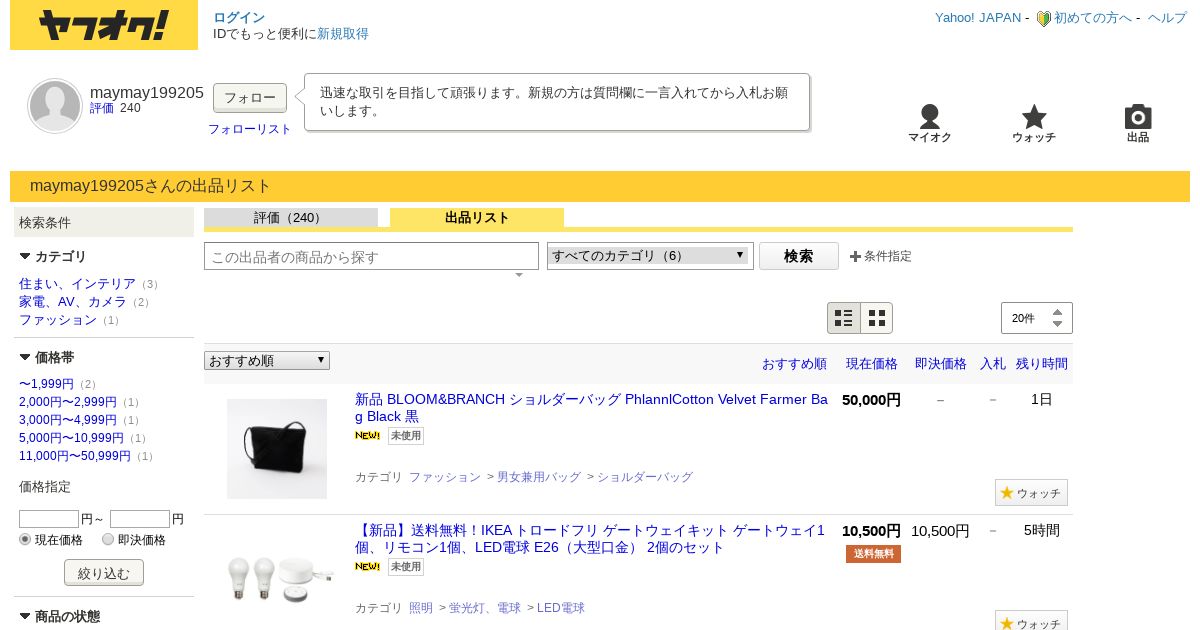Open the おすすめ順 sort dropdown
The width and height of the screenshot is (1200, 630).
267,360
